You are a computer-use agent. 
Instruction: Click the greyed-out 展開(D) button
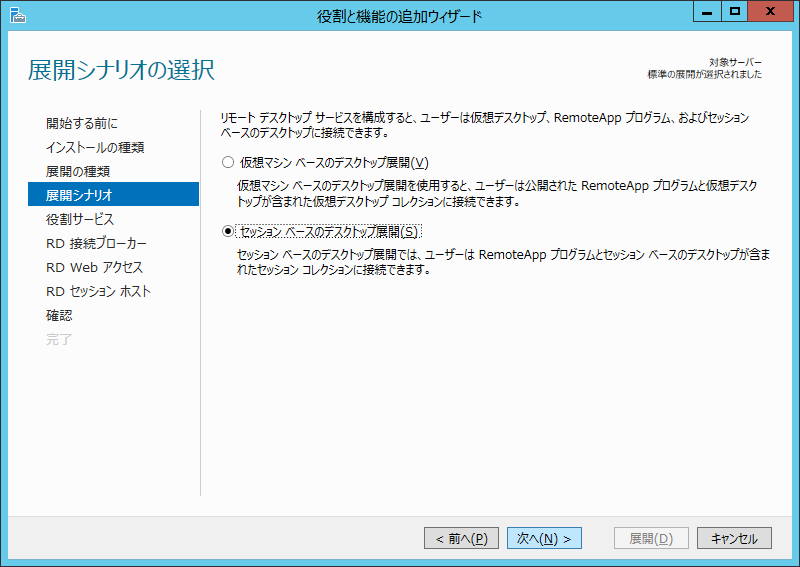coord(651,538)
